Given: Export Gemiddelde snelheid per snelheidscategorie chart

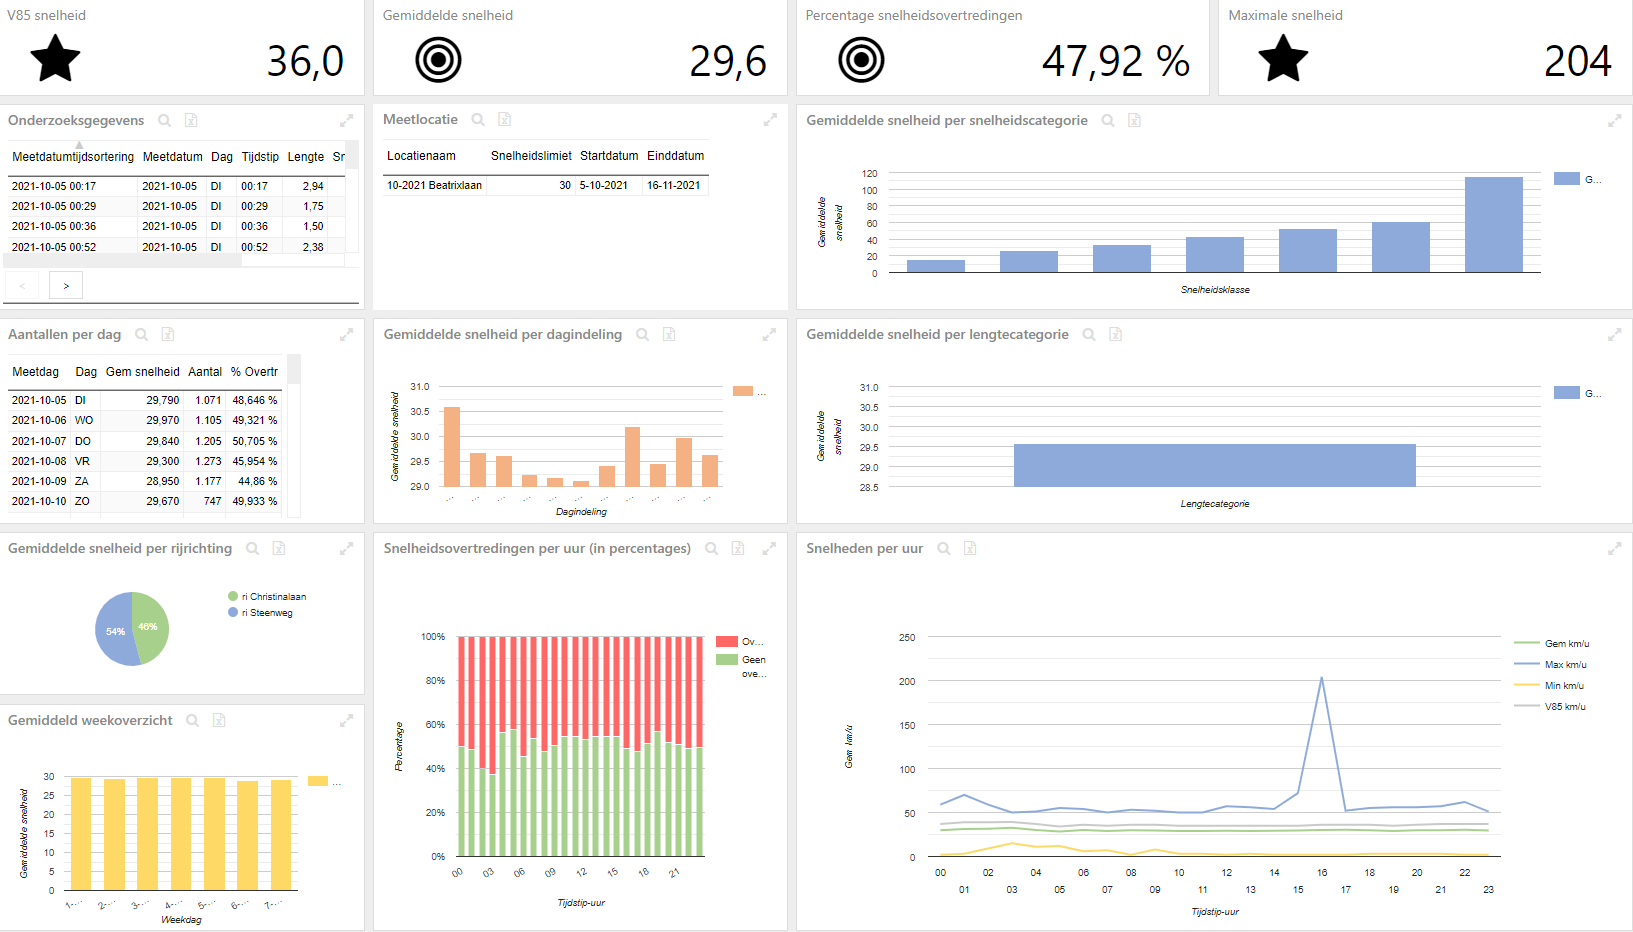Looking at the screenshot, I should (x=1135, y=120).
